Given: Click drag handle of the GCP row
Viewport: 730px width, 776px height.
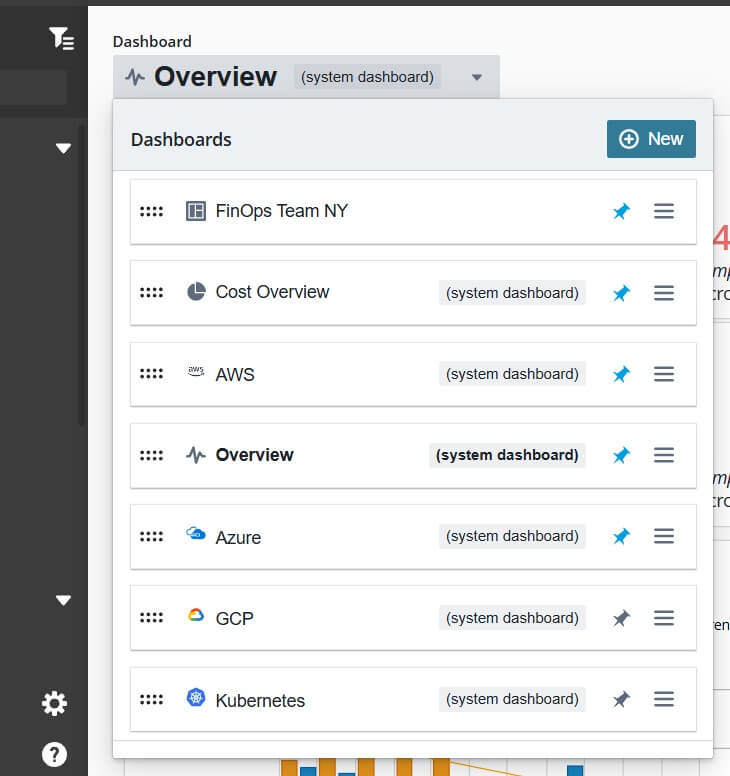Looking at the screenshot, I should (x=151, y=618).
